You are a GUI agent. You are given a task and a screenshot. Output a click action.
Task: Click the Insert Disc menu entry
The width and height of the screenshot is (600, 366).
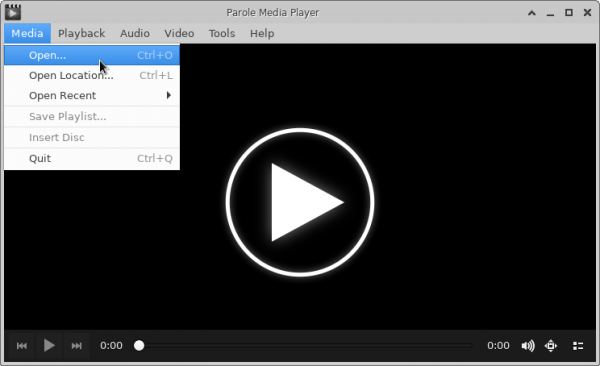[92, 137]
